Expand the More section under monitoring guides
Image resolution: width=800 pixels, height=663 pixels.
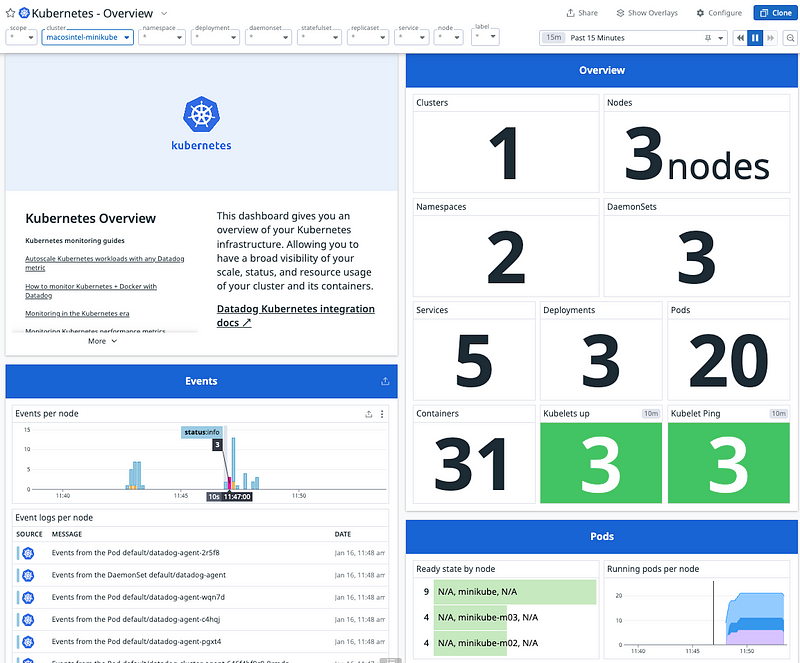102,341
